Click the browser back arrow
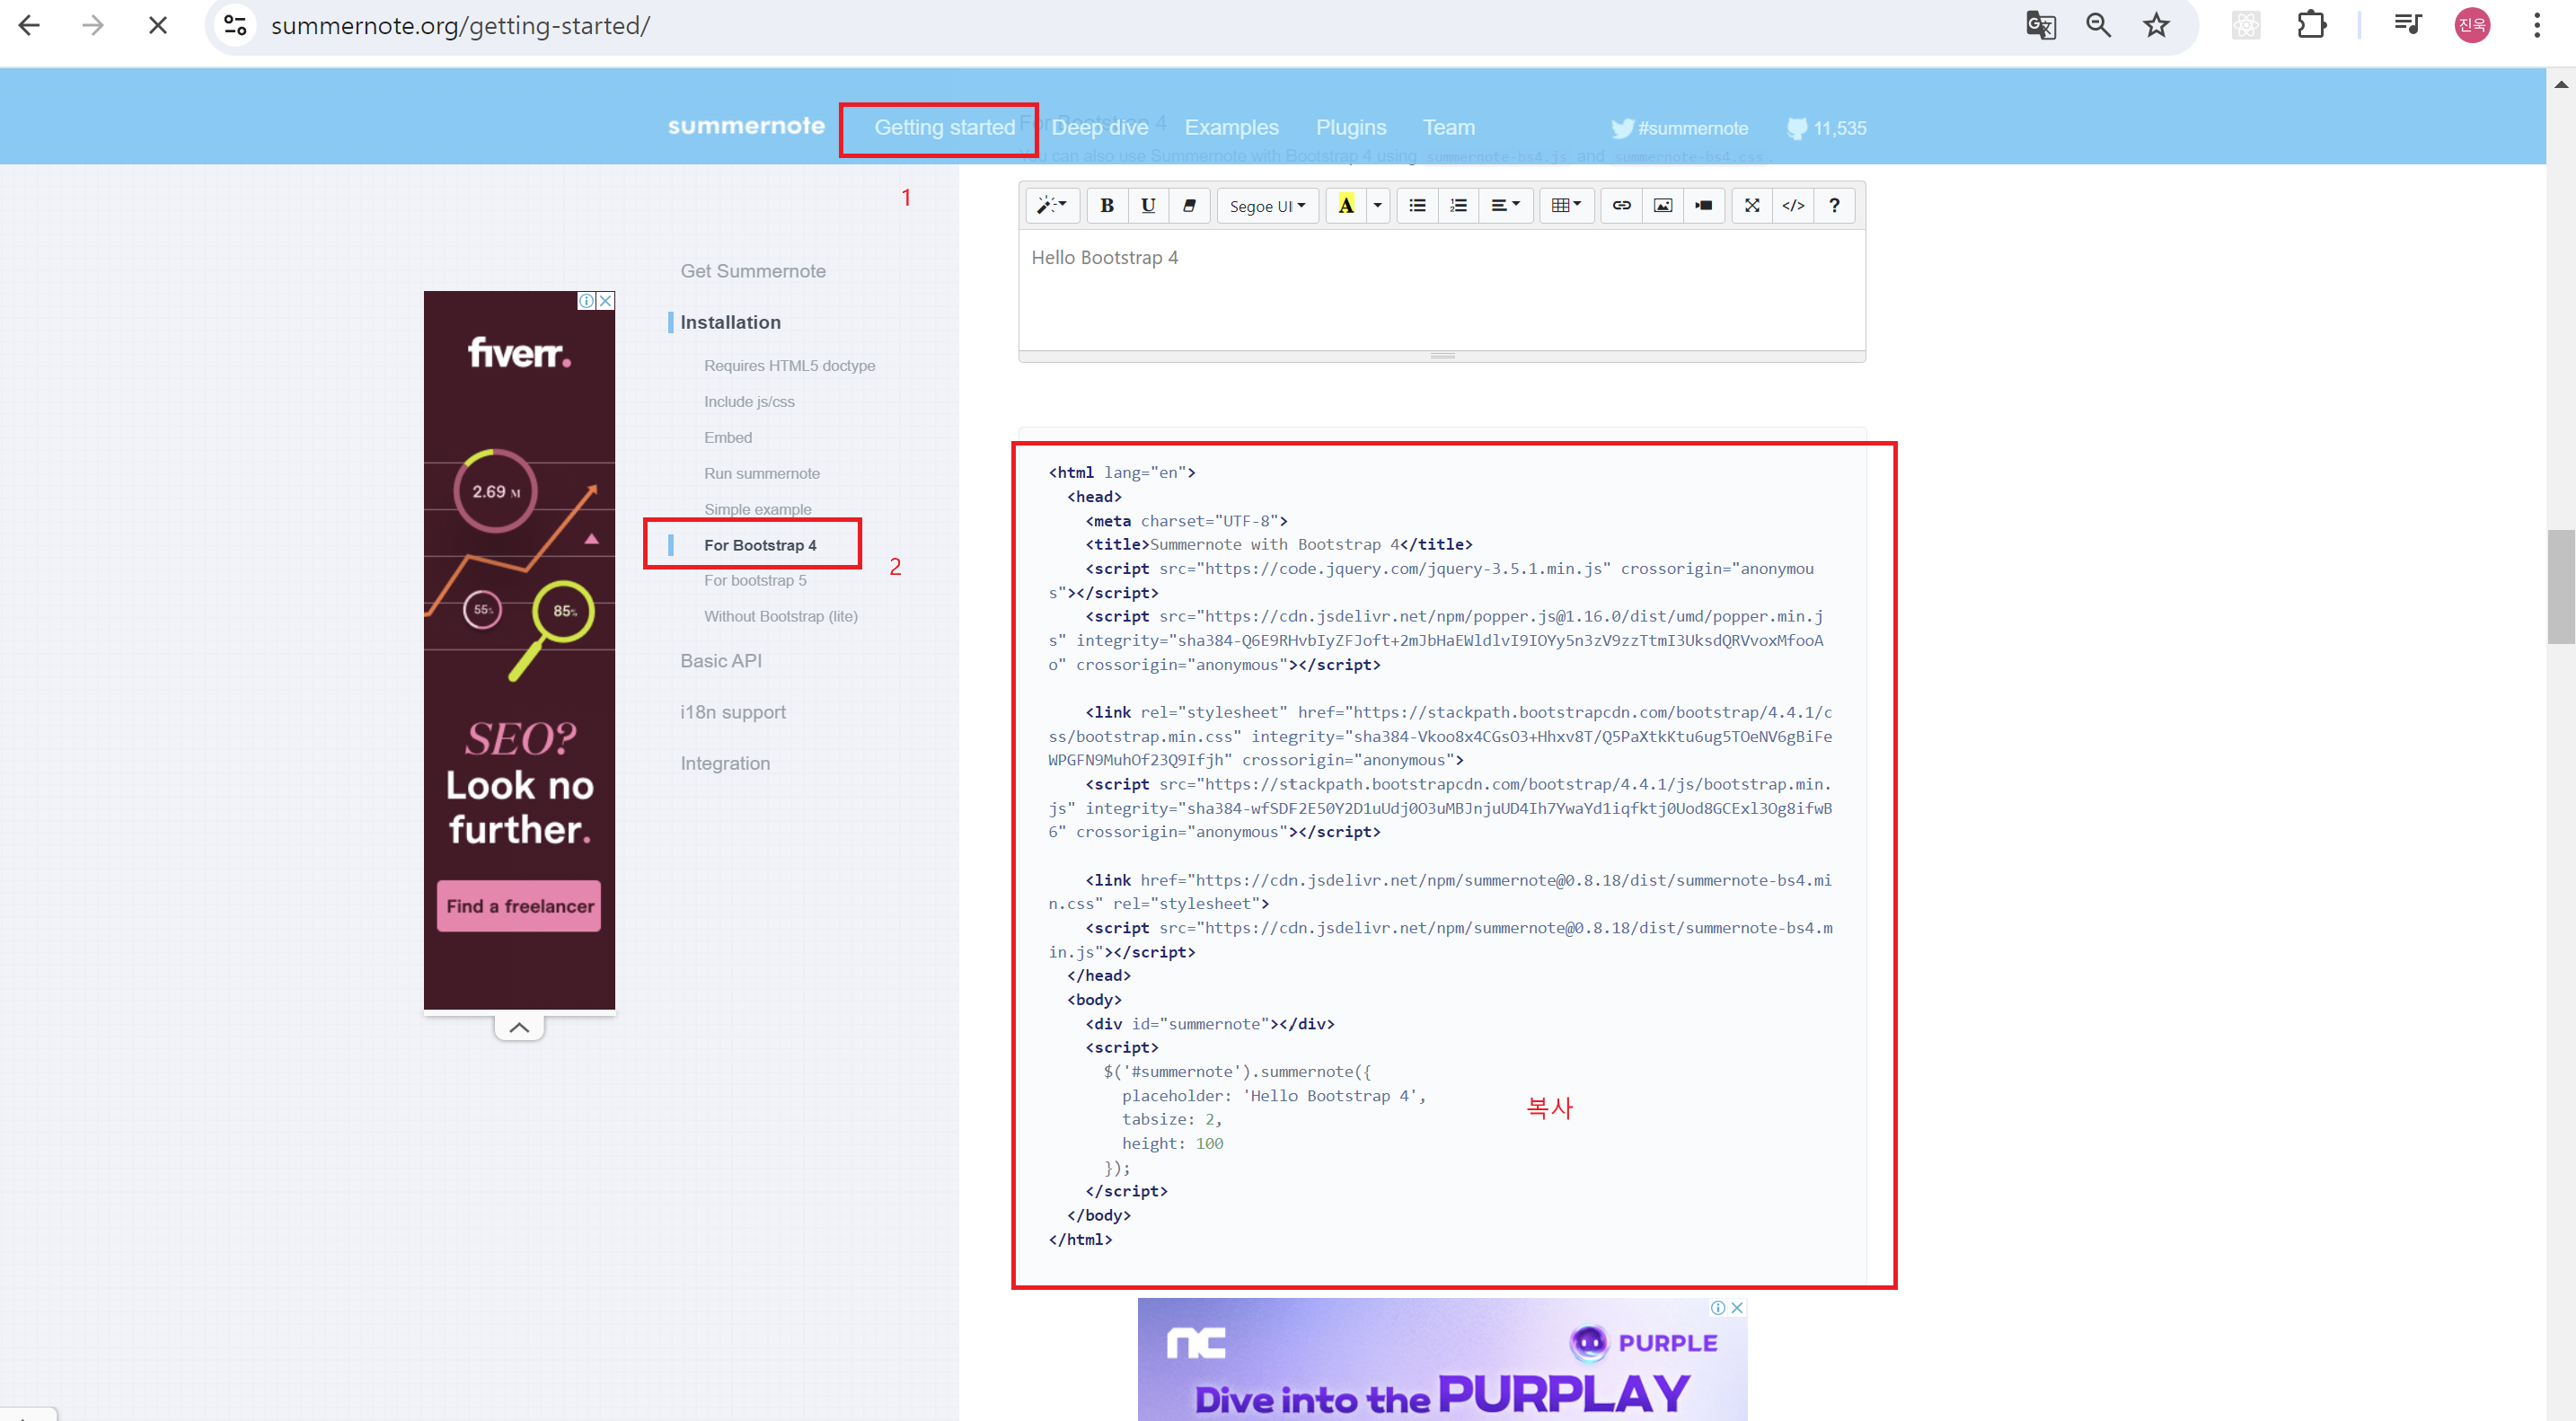The width and height of the screenshot is (2576, 1421). coord(29,25)
